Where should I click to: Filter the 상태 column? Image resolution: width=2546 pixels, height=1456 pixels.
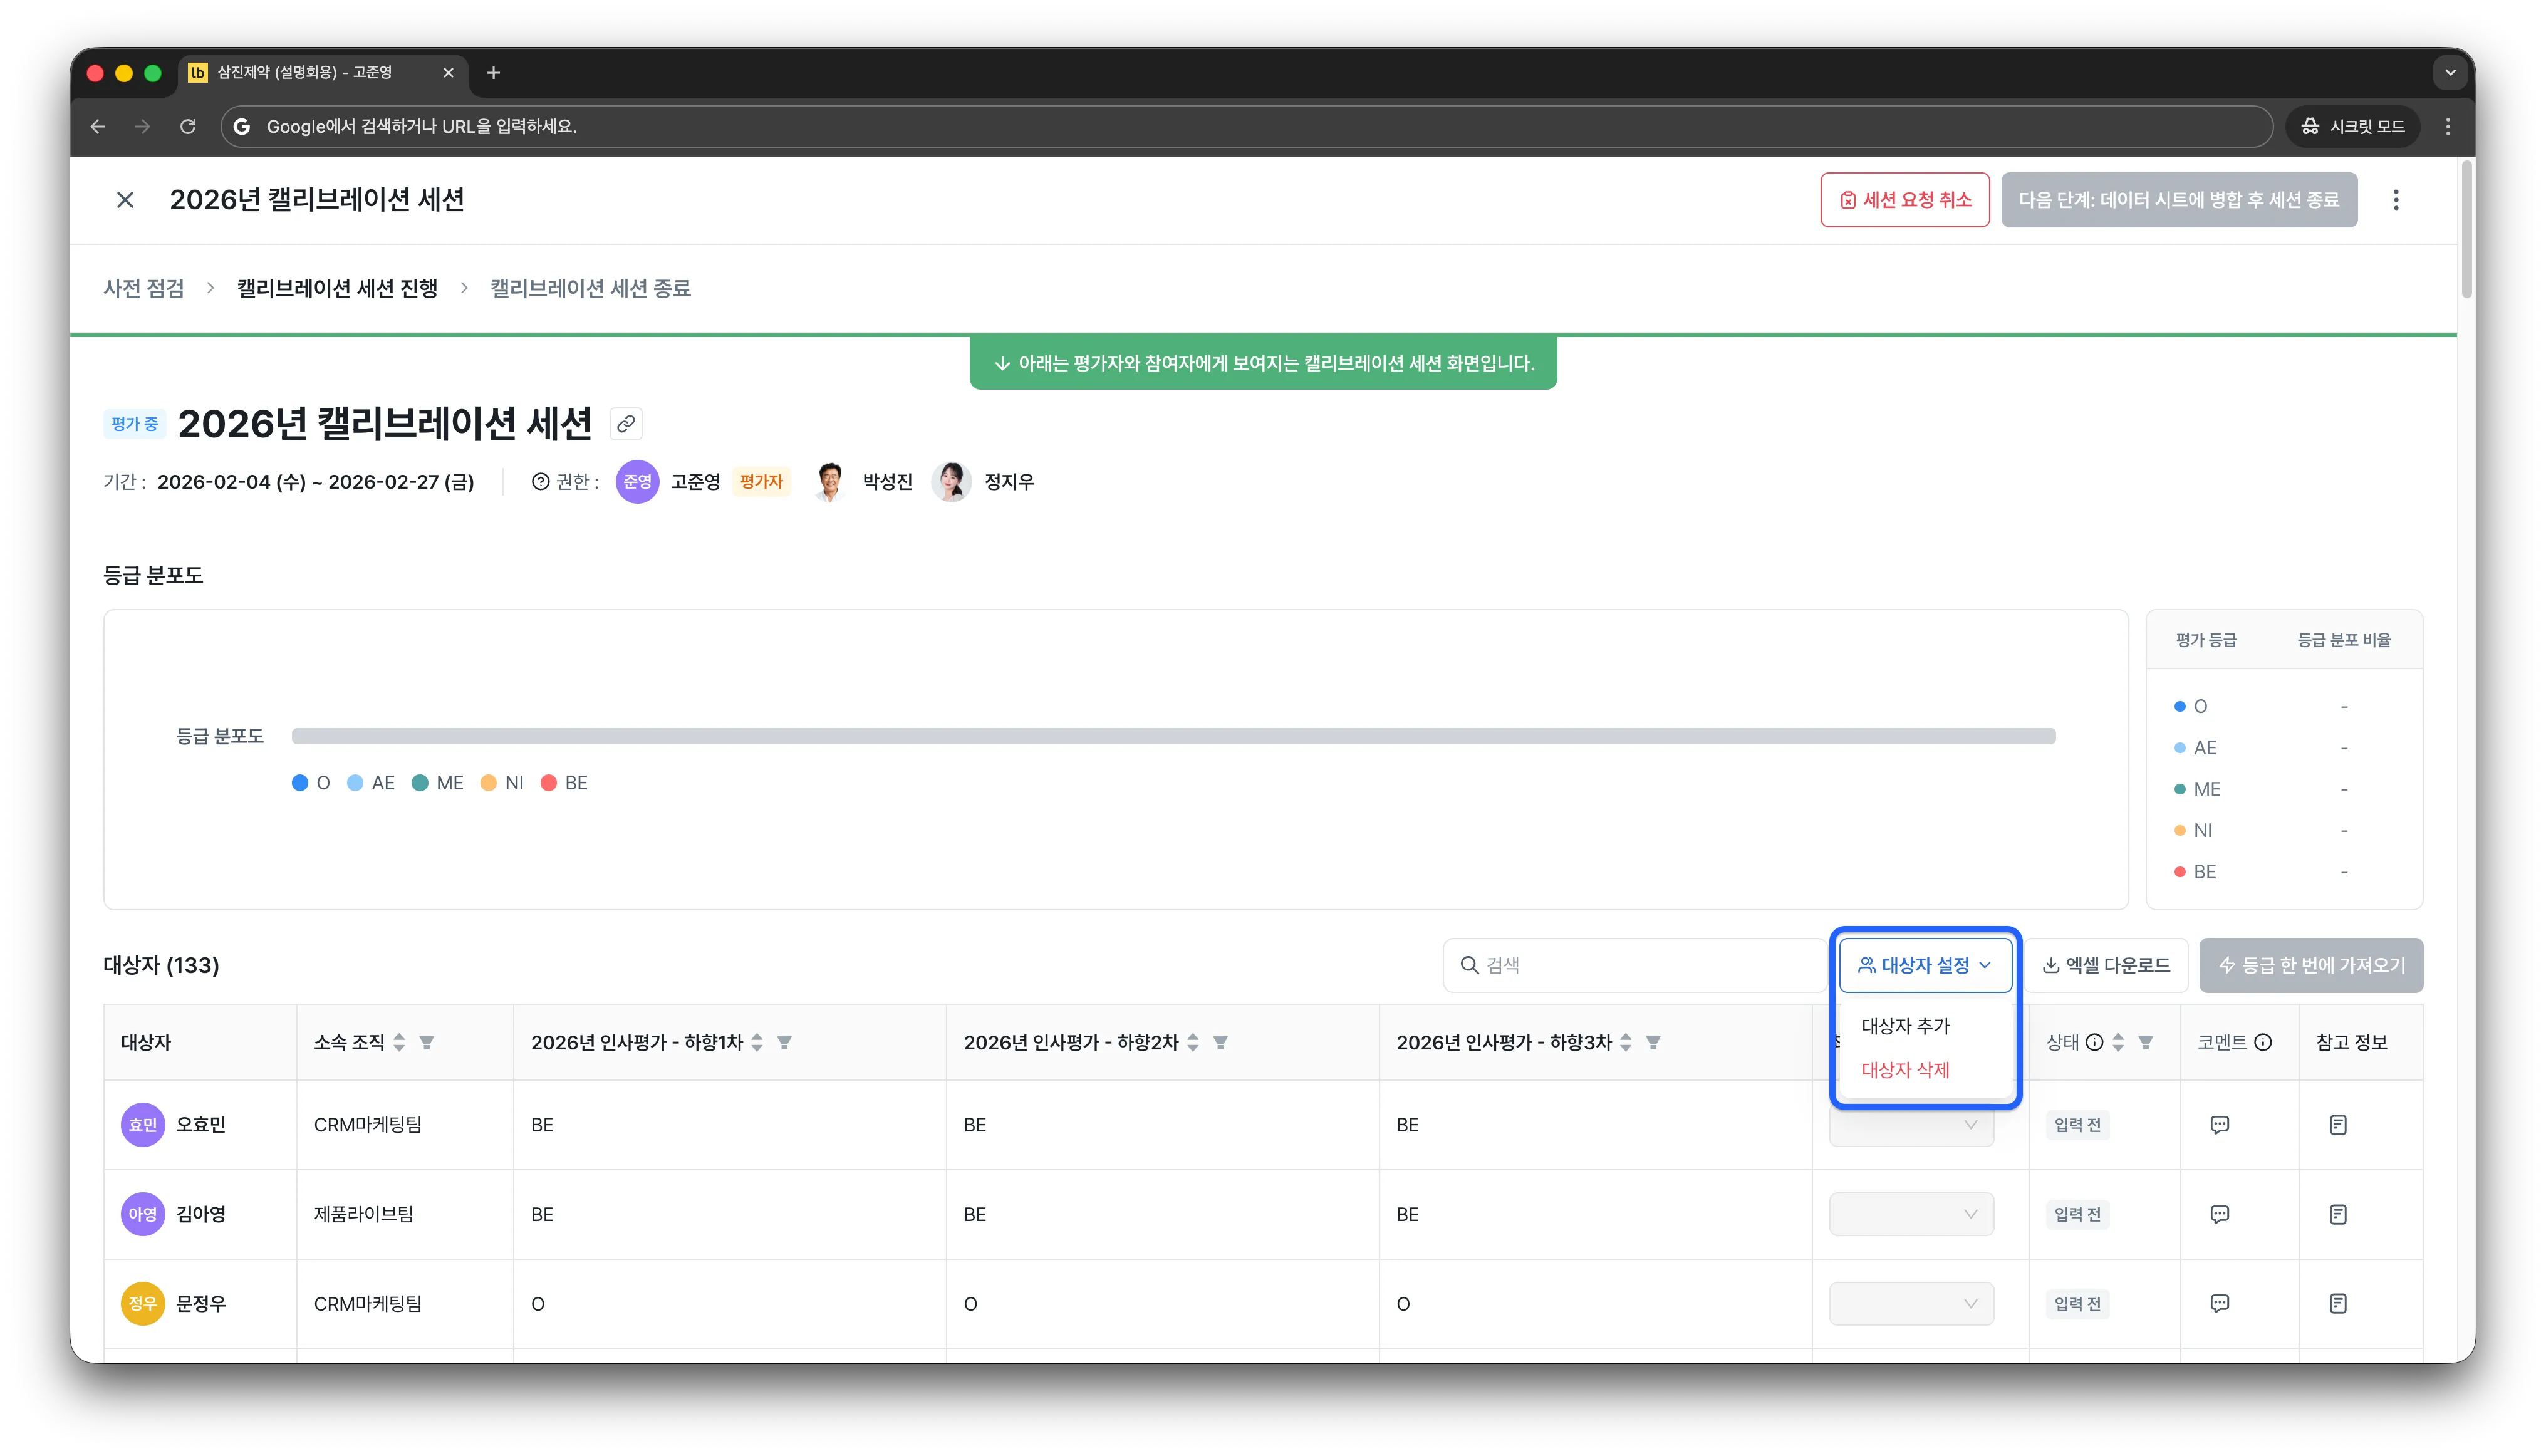coord(2145,1042)
